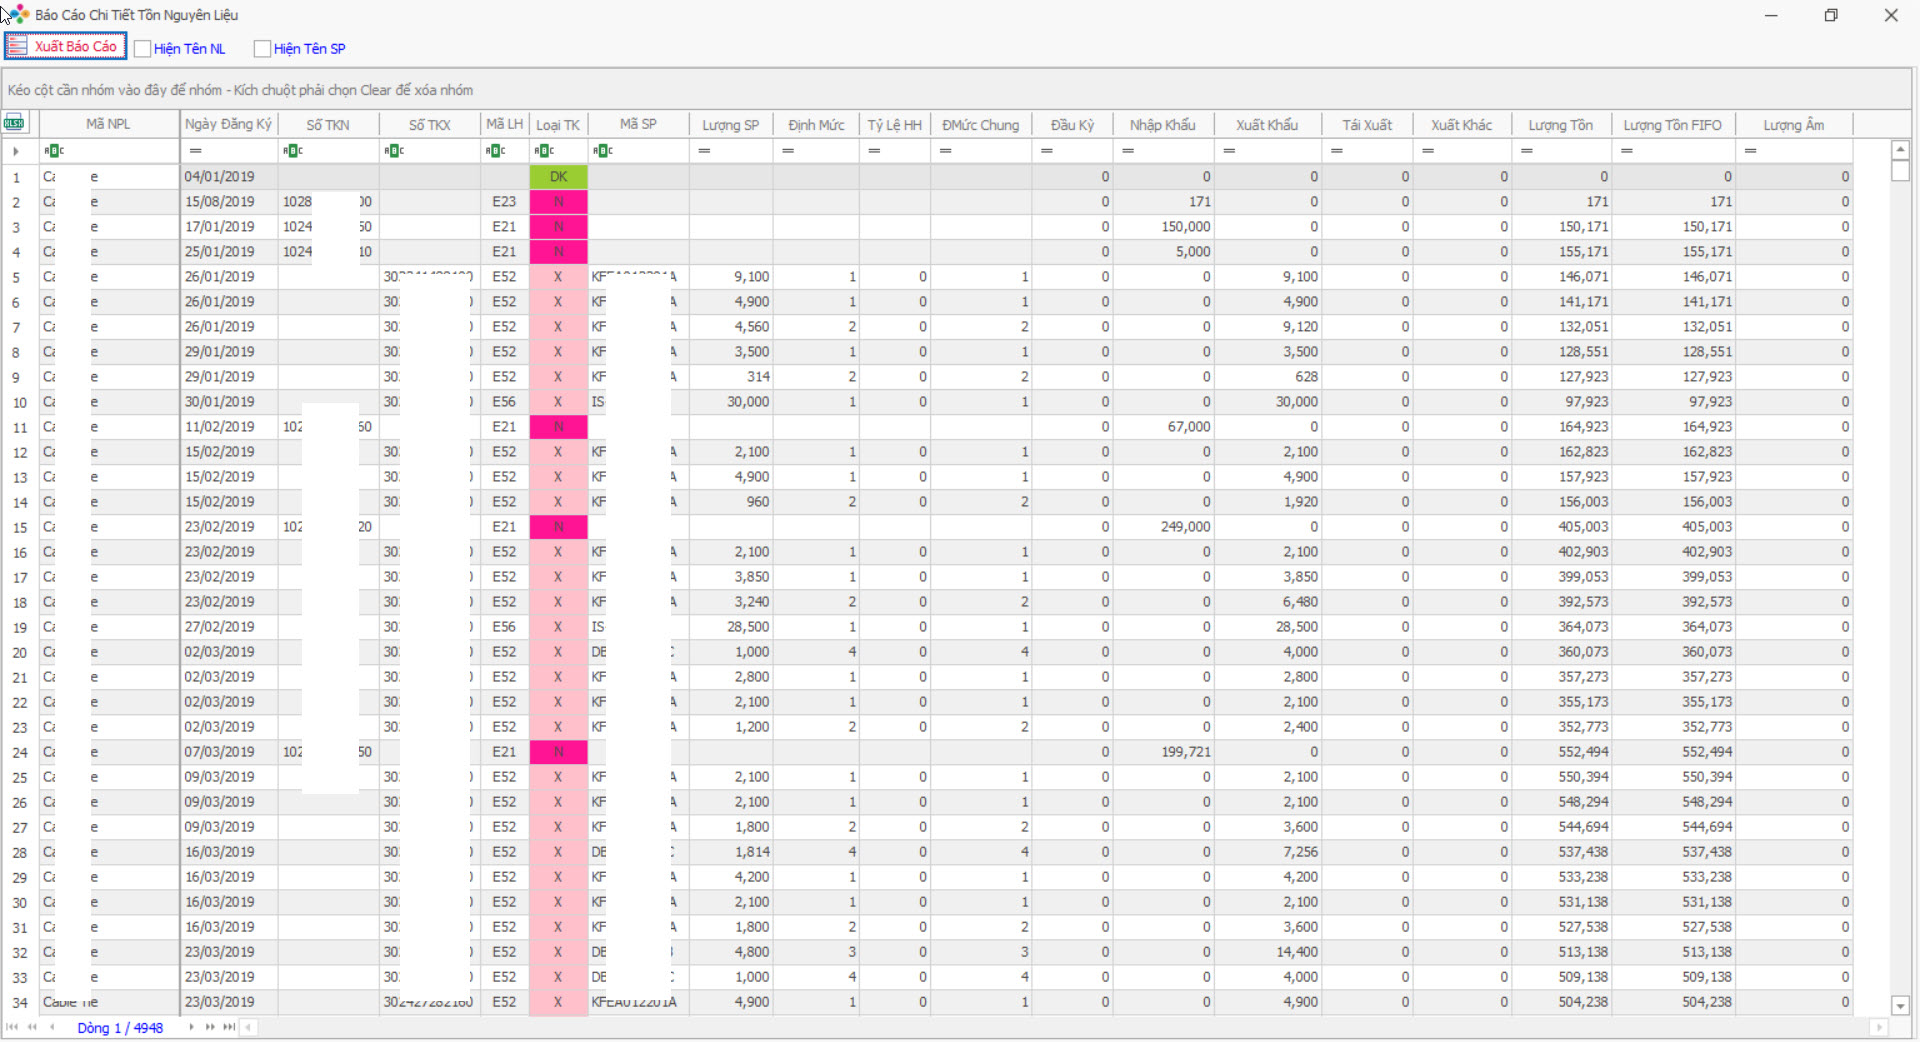This screenshot has width=1920, height=1042.
Task: Click the green DK cell in row 1
Action: pyautogui.click(x=558, y=177)
